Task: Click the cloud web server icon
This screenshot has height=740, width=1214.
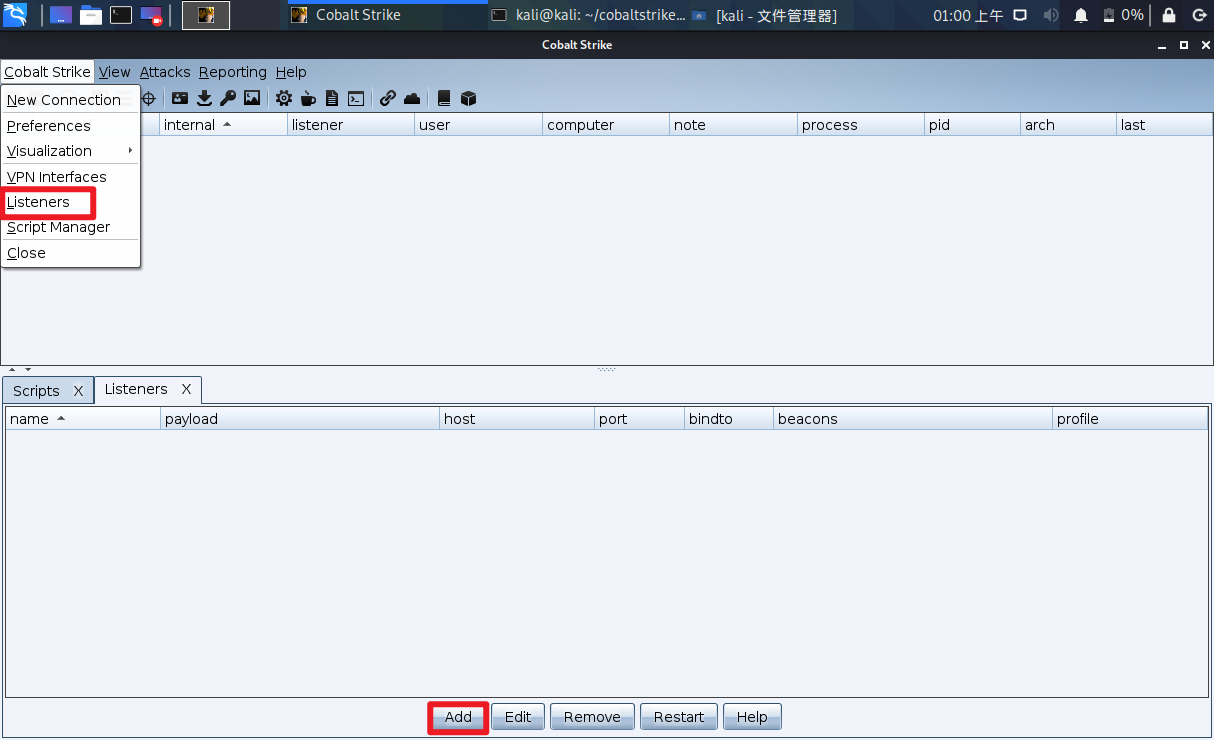Action: 412,98
